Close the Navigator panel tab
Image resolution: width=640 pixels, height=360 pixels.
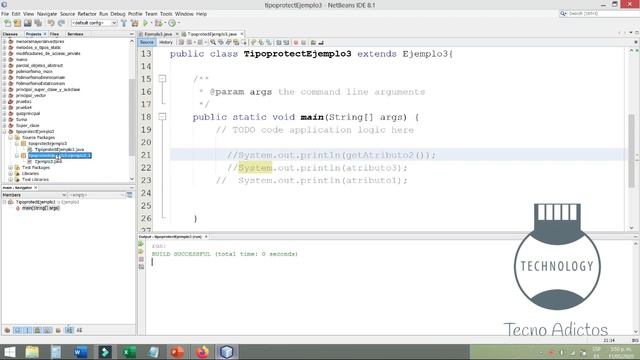(x=36, y=188)
